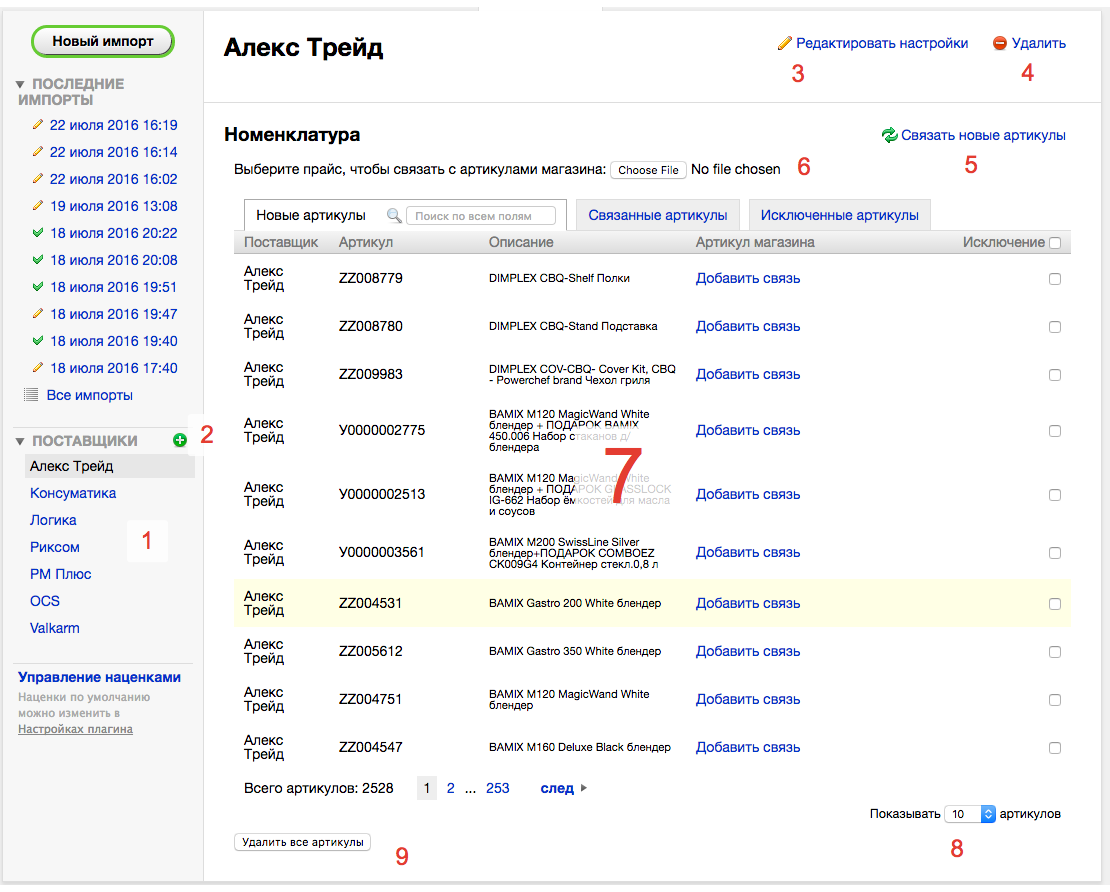The image size is (1110, 892).
Task: Click the pencil icon beside 19 июля 2016 13:08
Action: (x=38, y=206)
